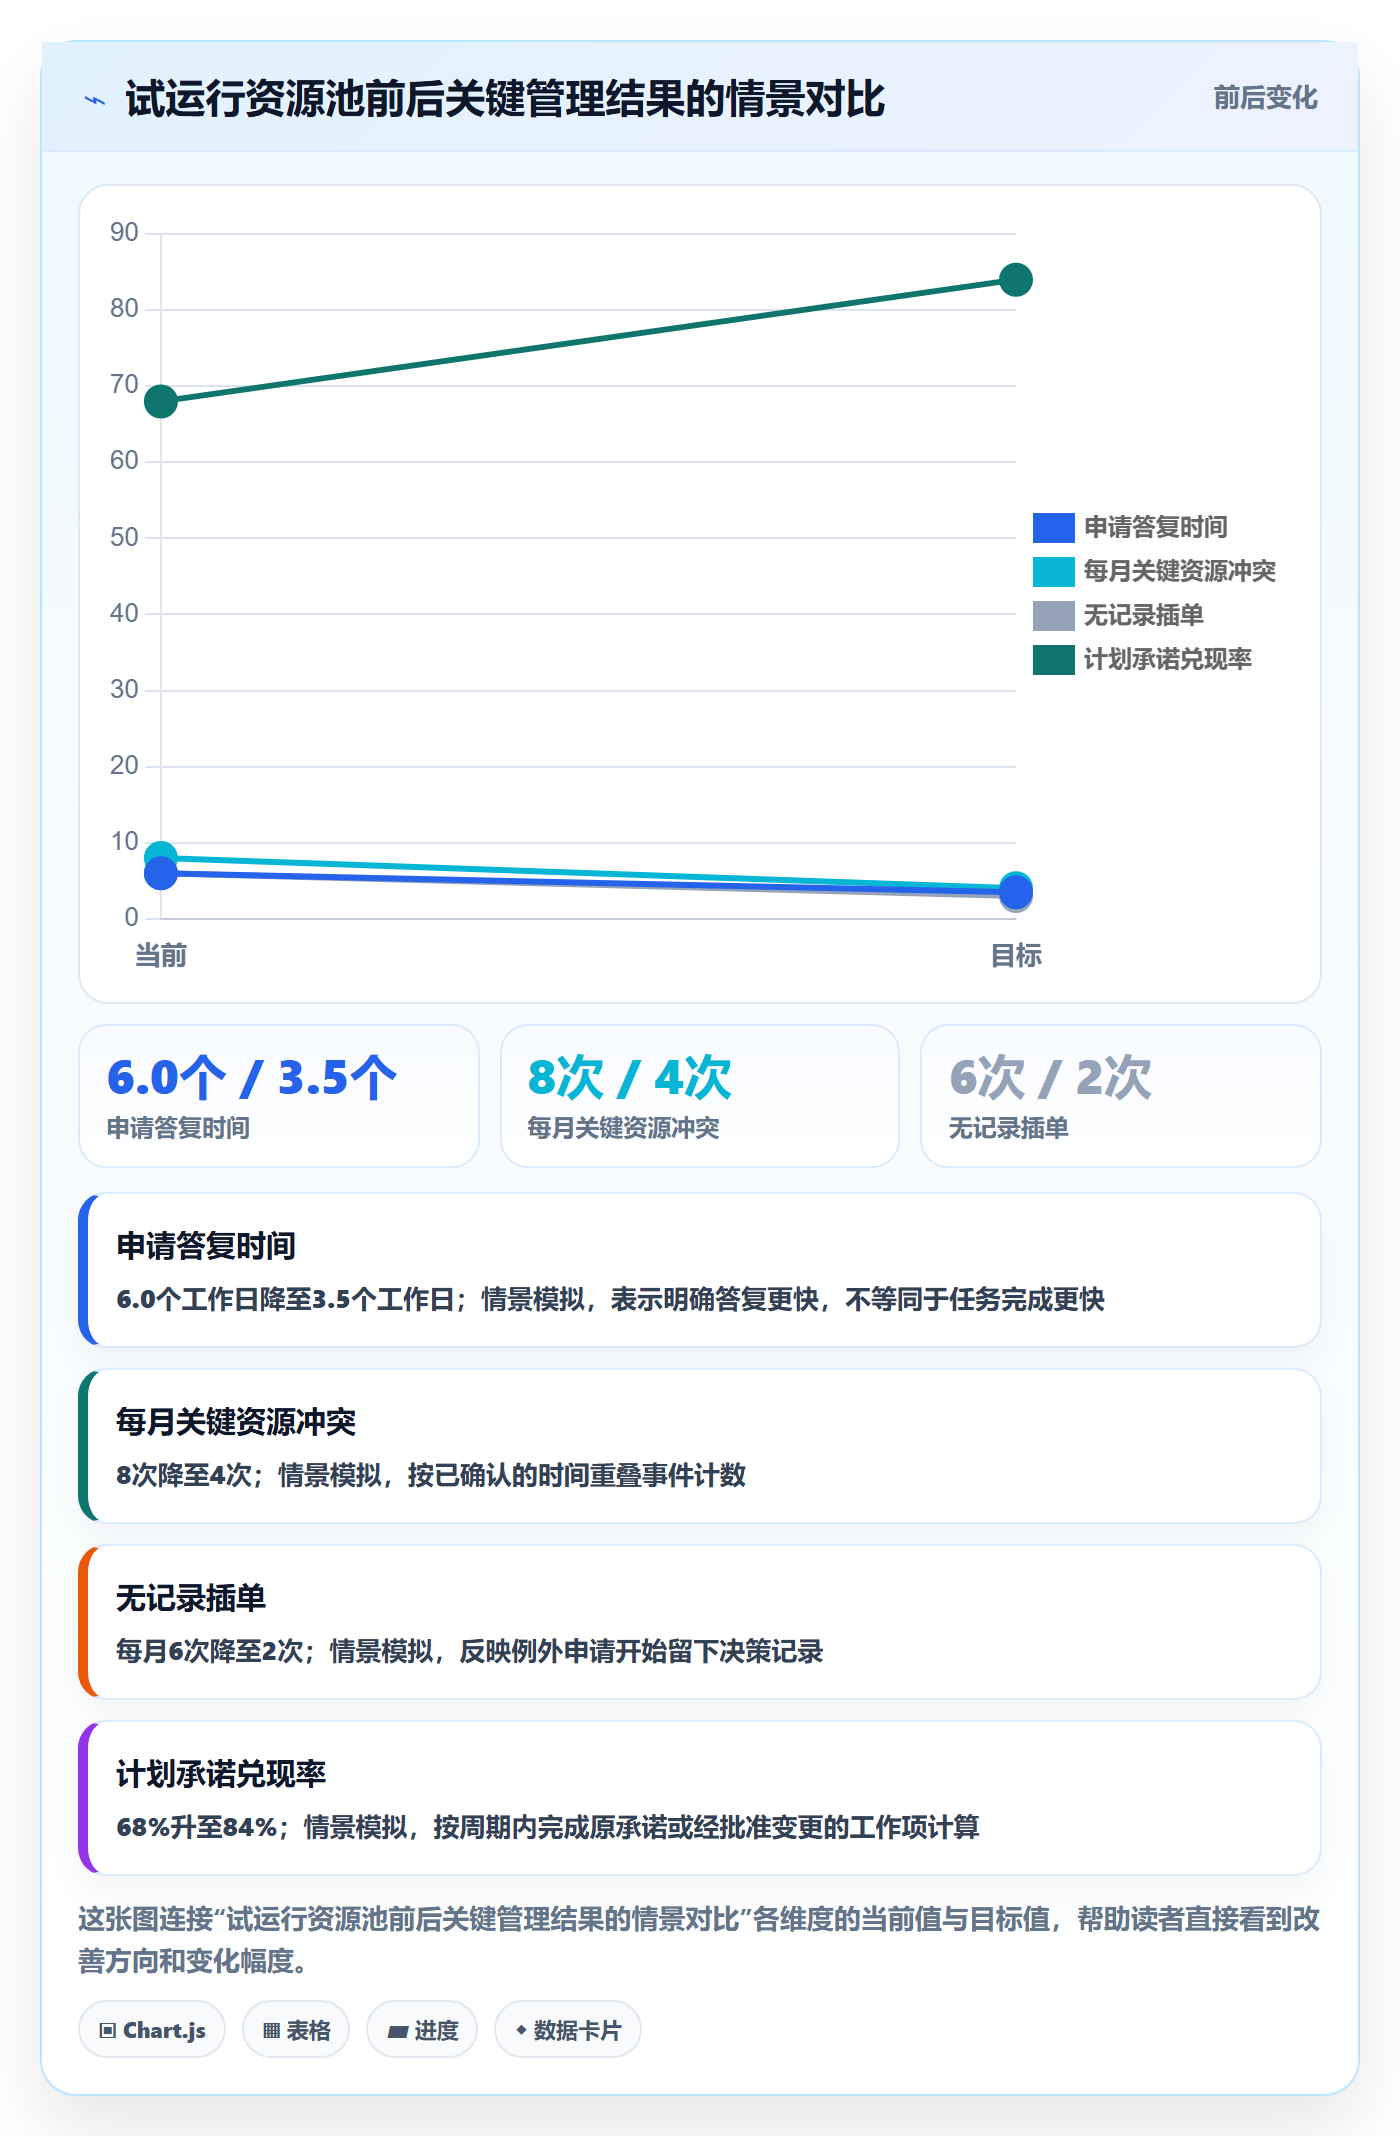The height and width of the screenshot is (2136, 1400).
Task: Click the grid icon in 表格 chip
Action: [272, 2031]
